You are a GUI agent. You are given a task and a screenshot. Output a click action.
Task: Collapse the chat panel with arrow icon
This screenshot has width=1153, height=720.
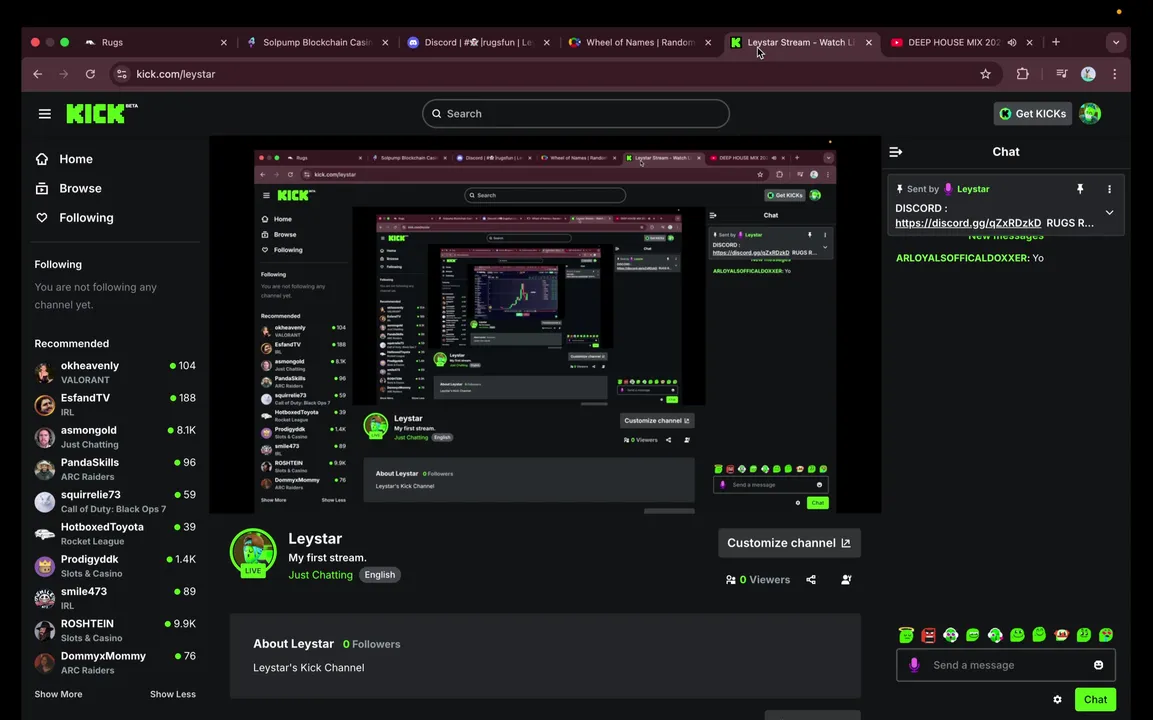coord(895,152)
